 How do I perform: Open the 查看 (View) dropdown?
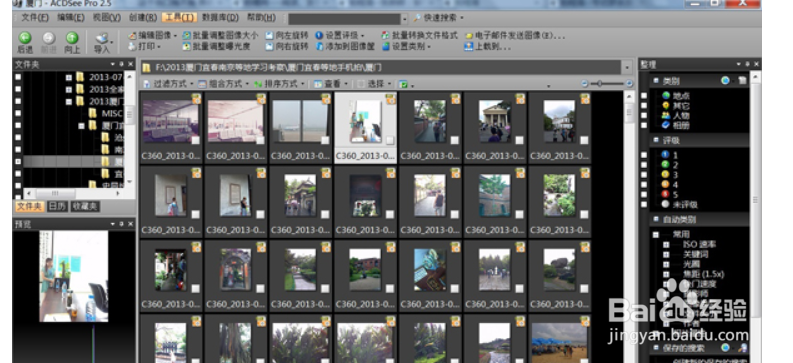coord(331,84)
